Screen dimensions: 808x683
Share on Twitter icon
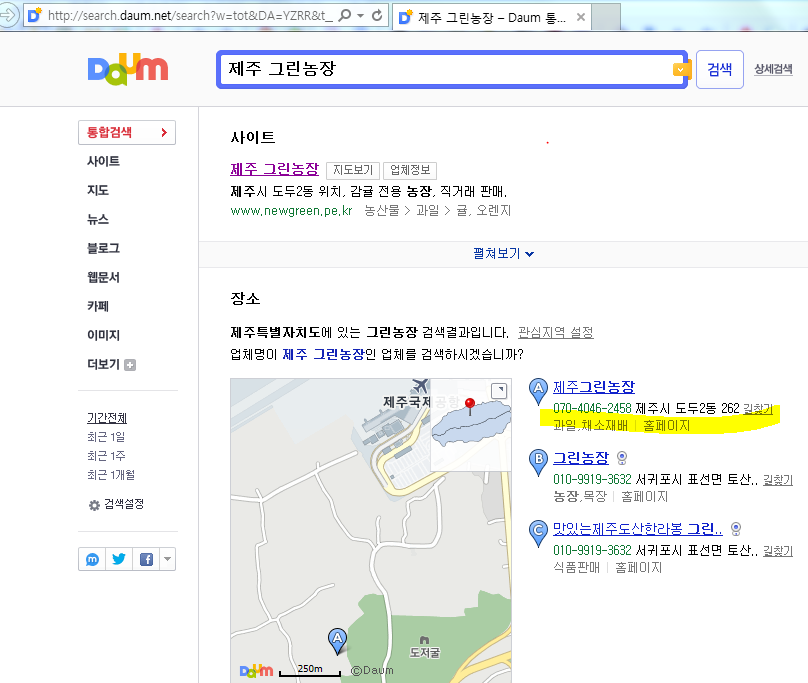coord(119,559)
